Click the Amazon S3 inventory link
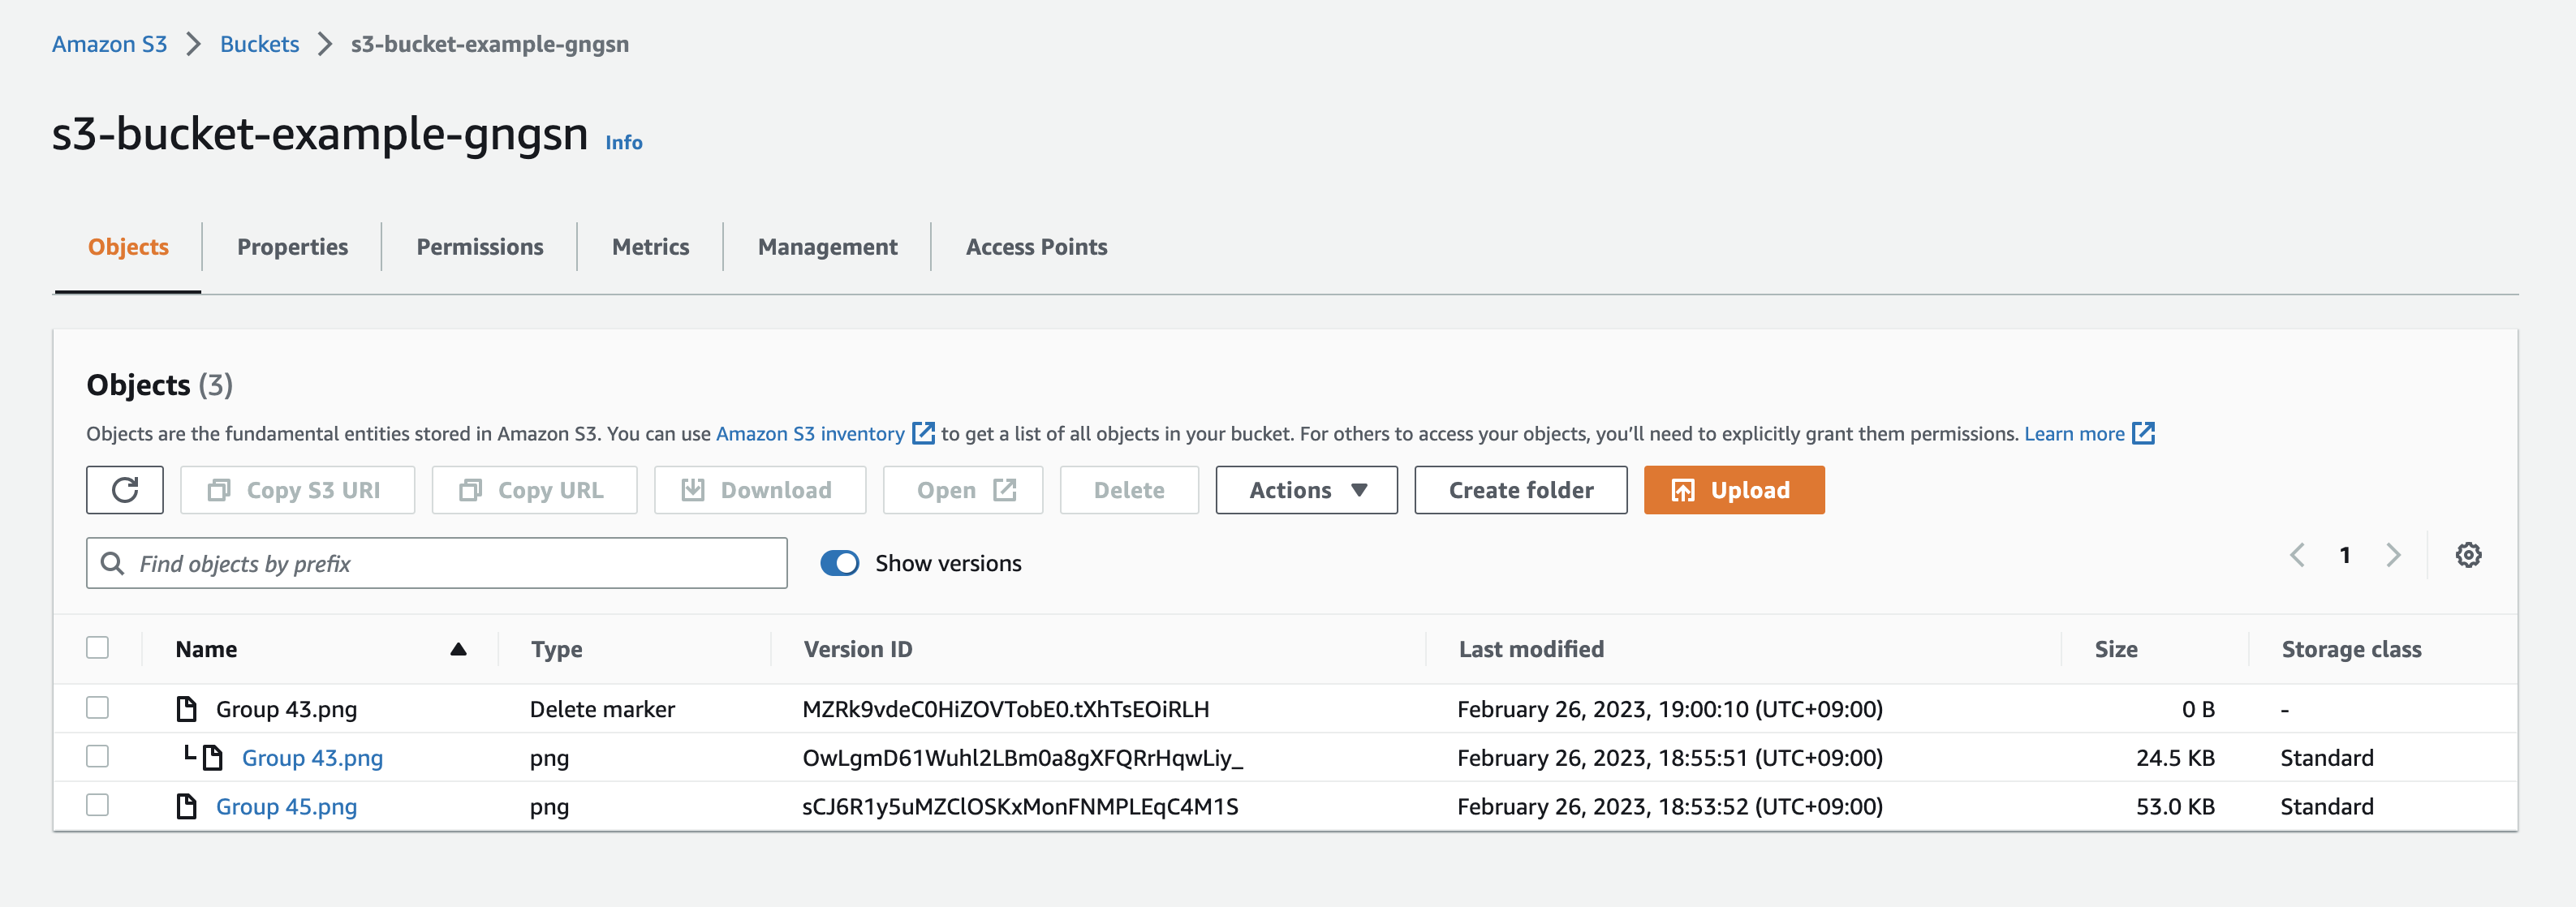Viewport: 2576px width, 907px height. 810,434
